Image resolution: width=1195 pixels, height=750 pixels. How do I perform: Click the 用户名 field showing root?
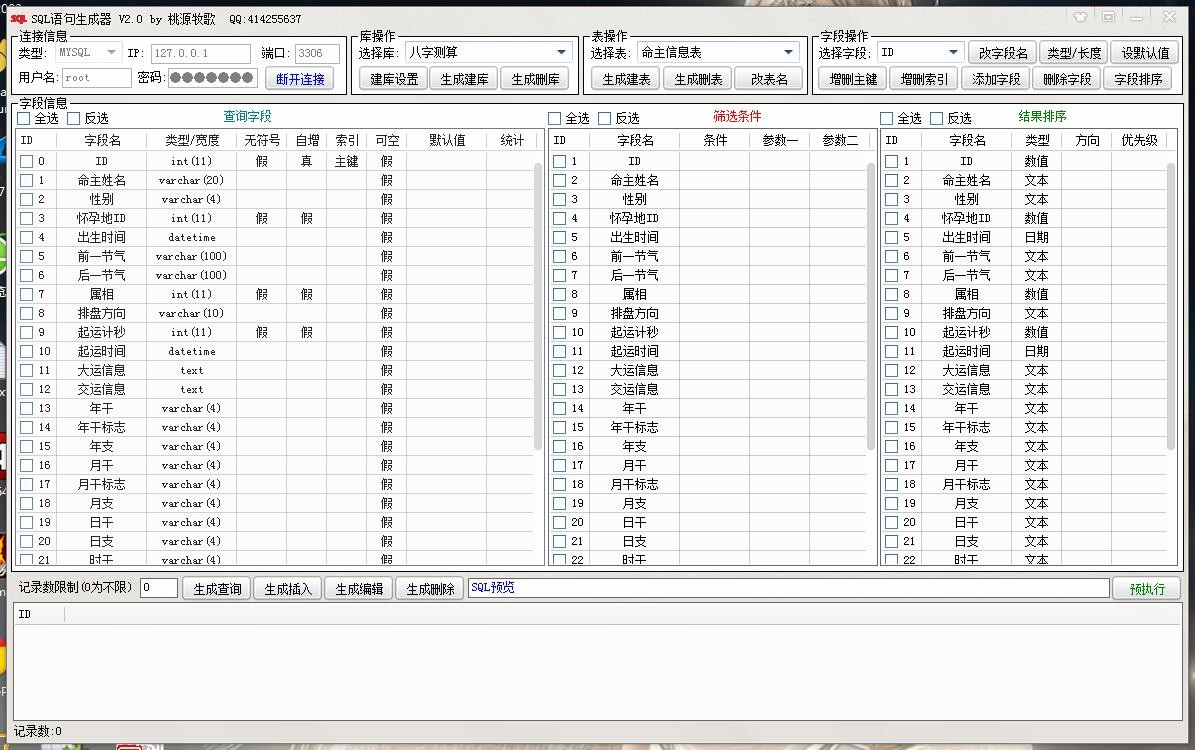[97, 78]
